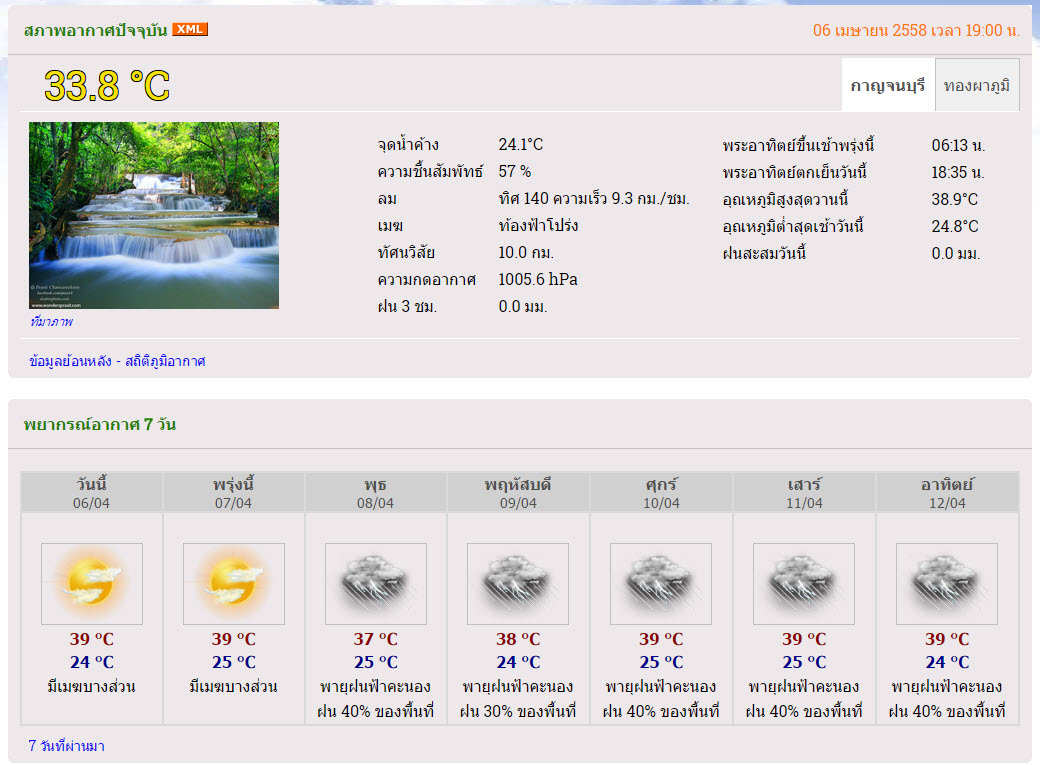The width and height of the screenshot is (1040, 765).
Task: Click the sunrise time 06:13 น.
Action: click(x=958, y=145)
